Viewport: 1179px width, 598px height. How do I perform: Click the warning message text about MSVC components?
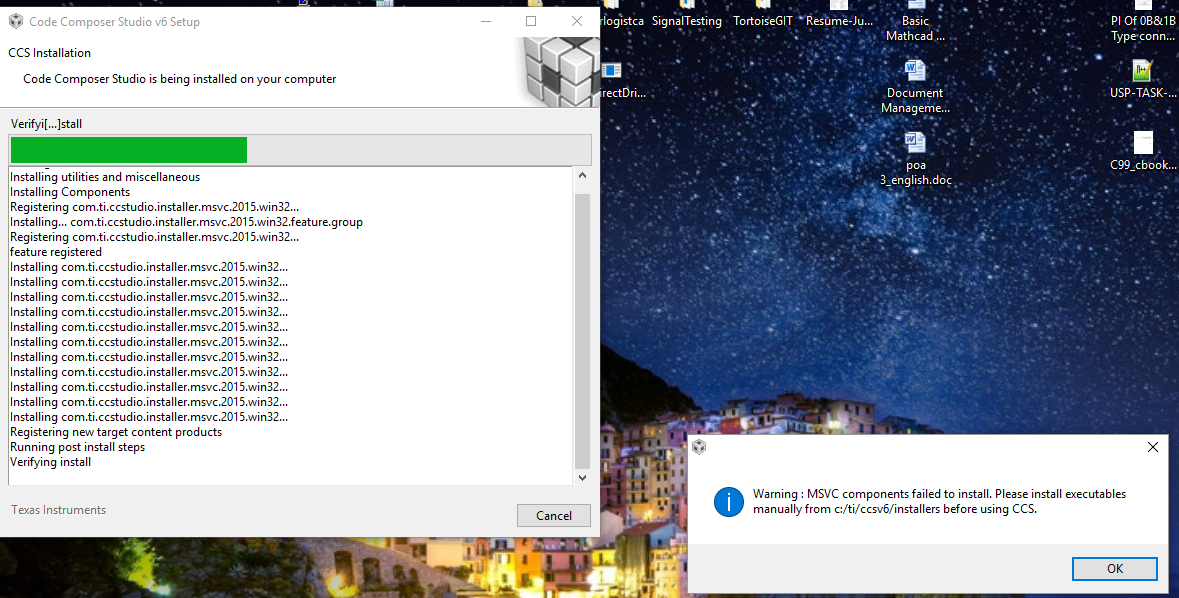pyautogui.click(x=939, y=501)
